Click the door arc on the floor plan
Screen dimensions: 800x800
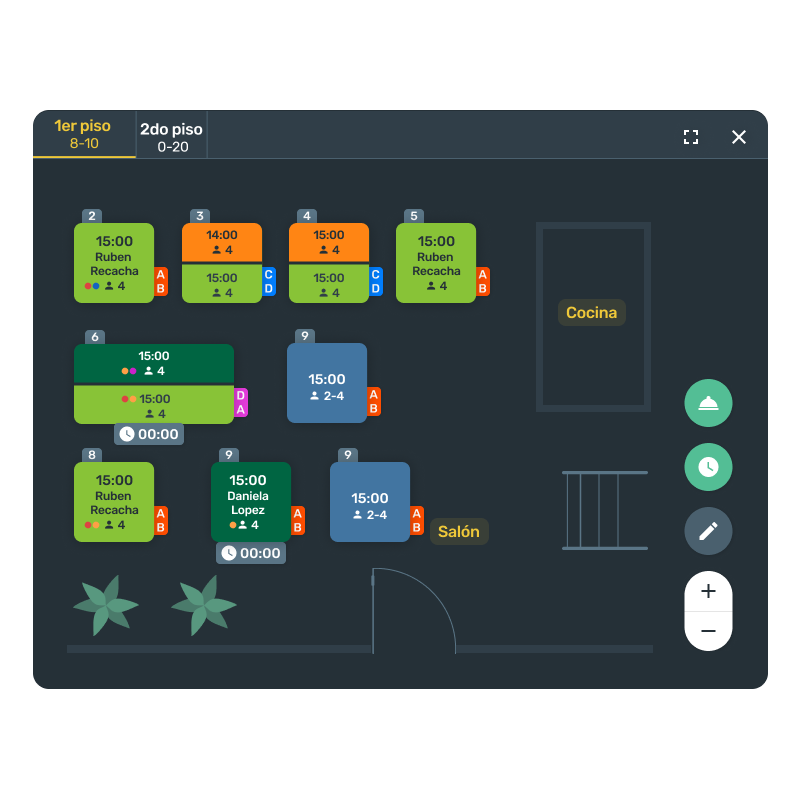coord(414,611)
